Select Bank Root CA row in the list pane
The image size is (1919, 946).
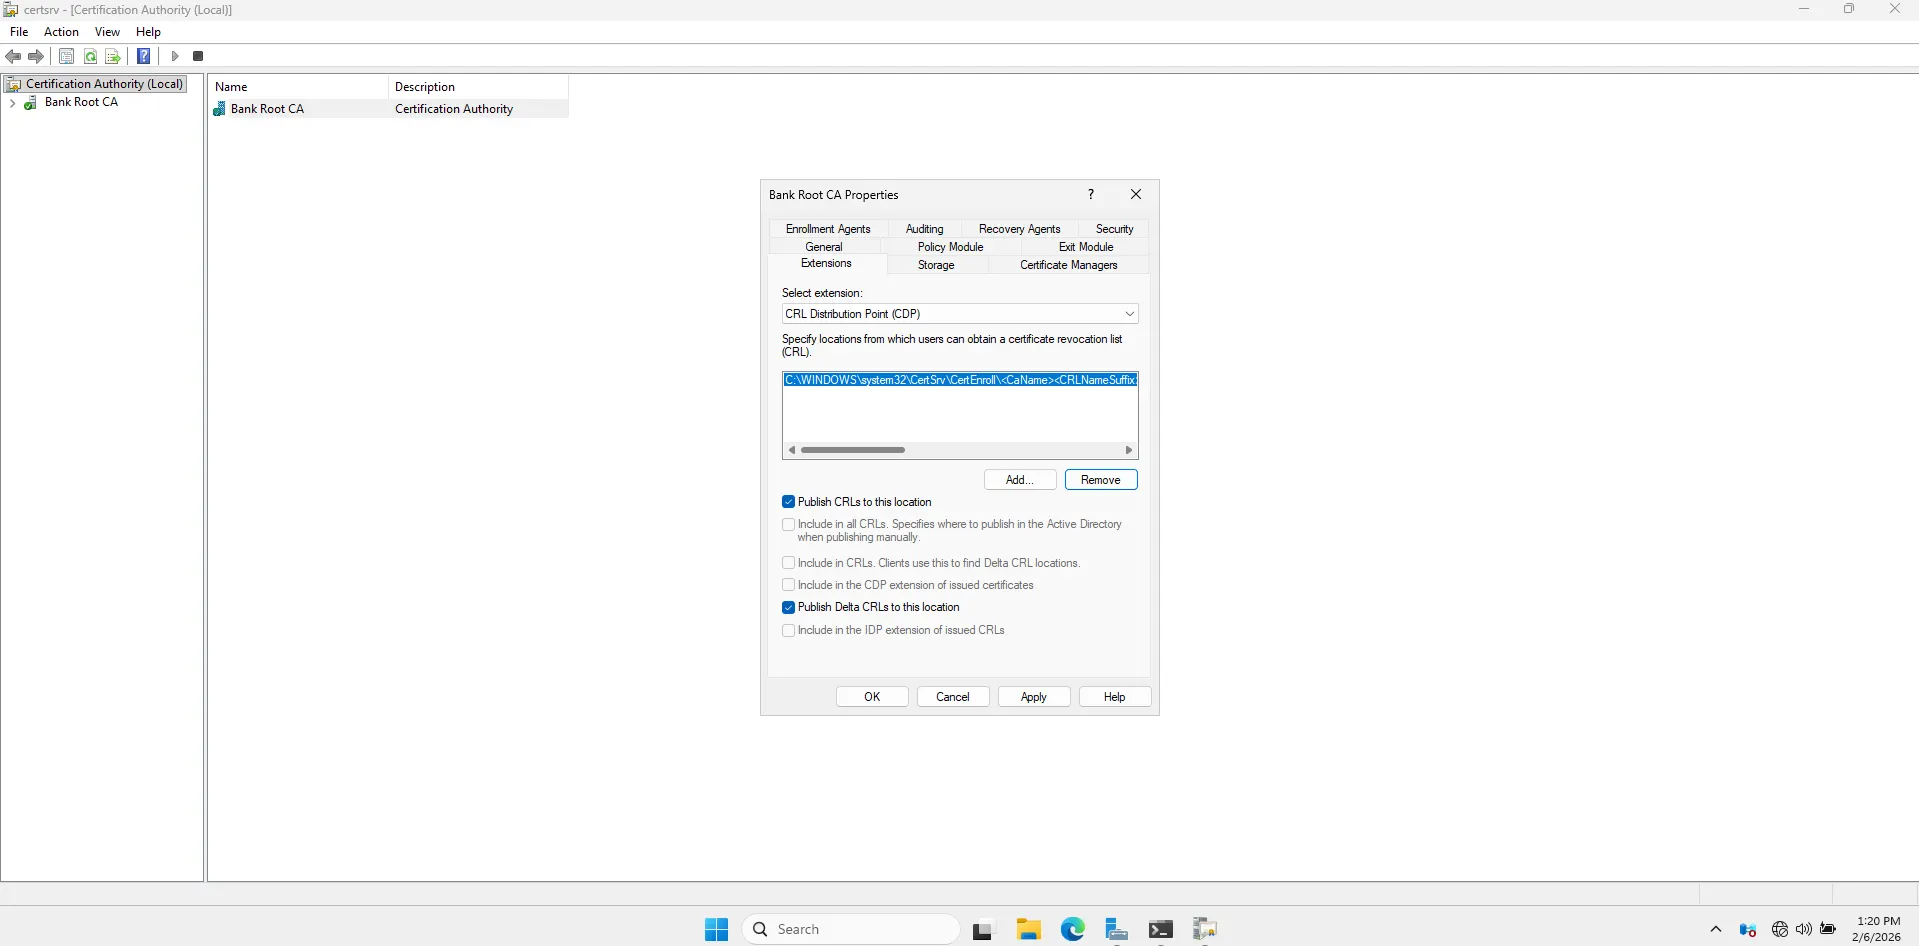tap(390, 109)
